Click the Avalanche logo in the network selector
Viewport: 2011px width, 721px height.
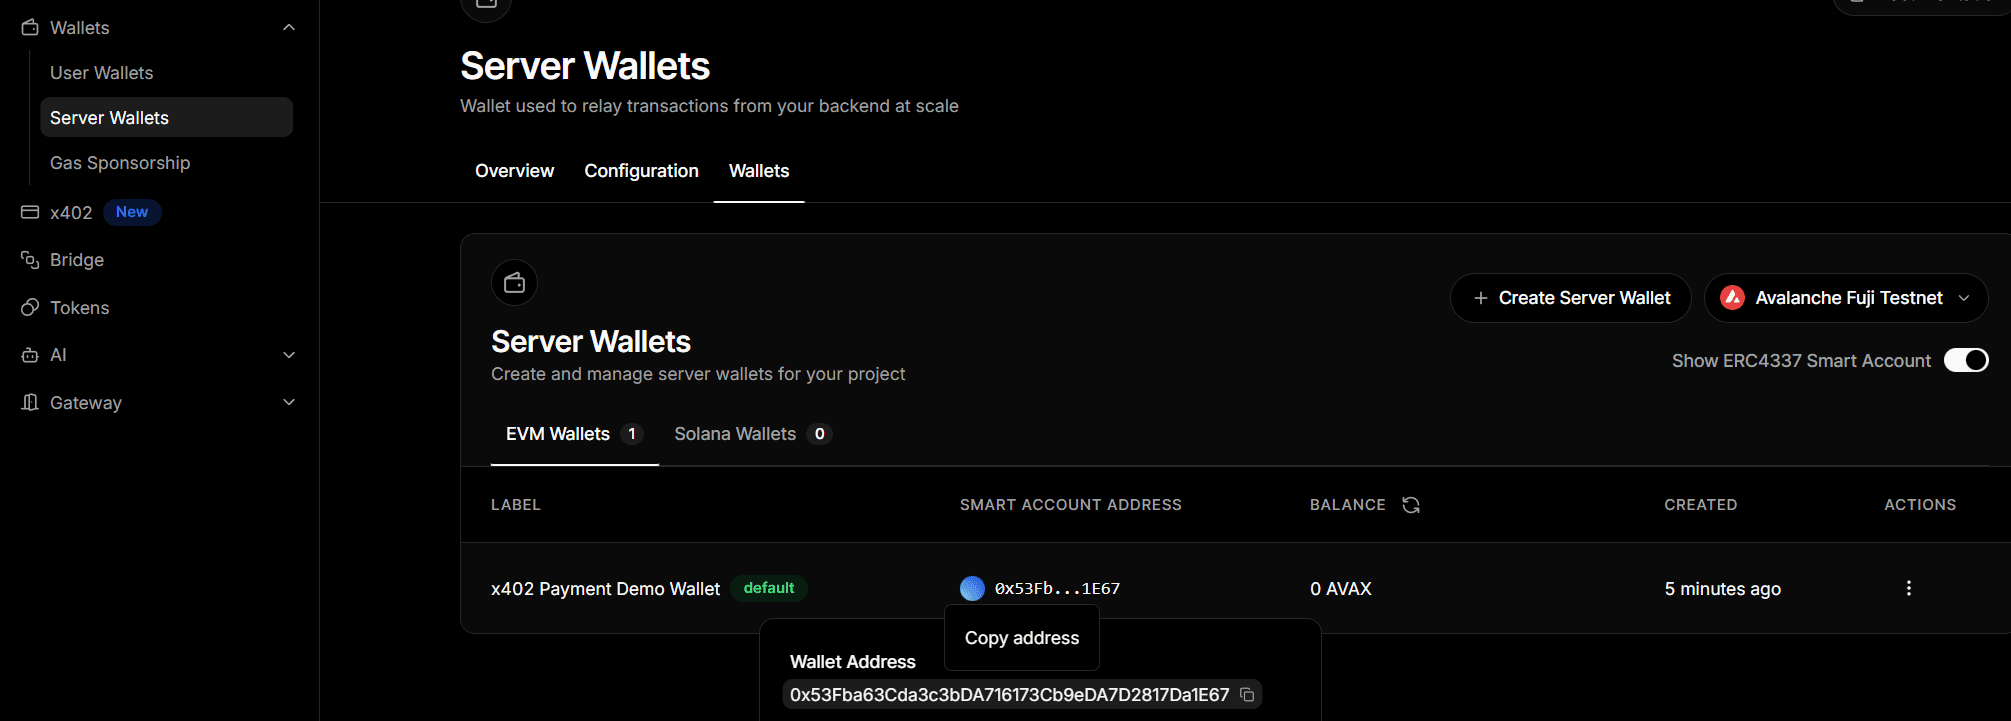pos(1732,297)
